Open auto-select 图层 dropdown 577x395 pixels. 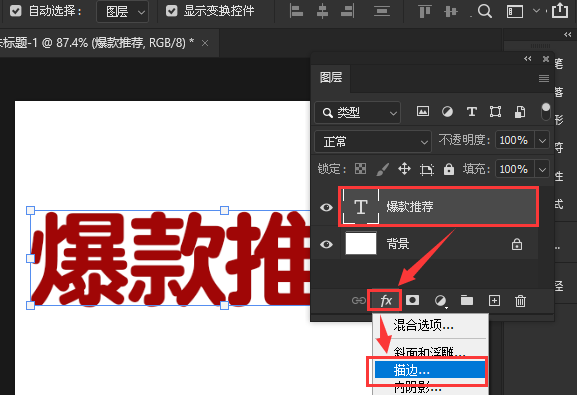click(x=123, y=11)
